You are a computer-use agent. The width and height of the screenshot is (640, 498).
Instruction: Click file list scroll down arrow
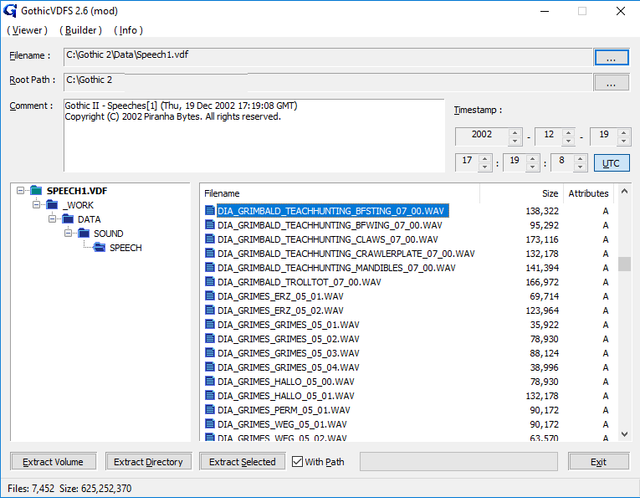coord(624,434)
